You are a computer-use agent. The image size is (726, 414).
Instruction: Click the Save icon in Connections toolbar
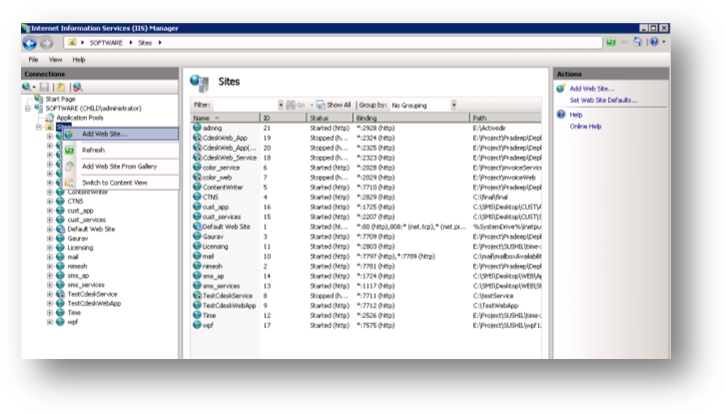pyautogui.click(x=44, y=87)
